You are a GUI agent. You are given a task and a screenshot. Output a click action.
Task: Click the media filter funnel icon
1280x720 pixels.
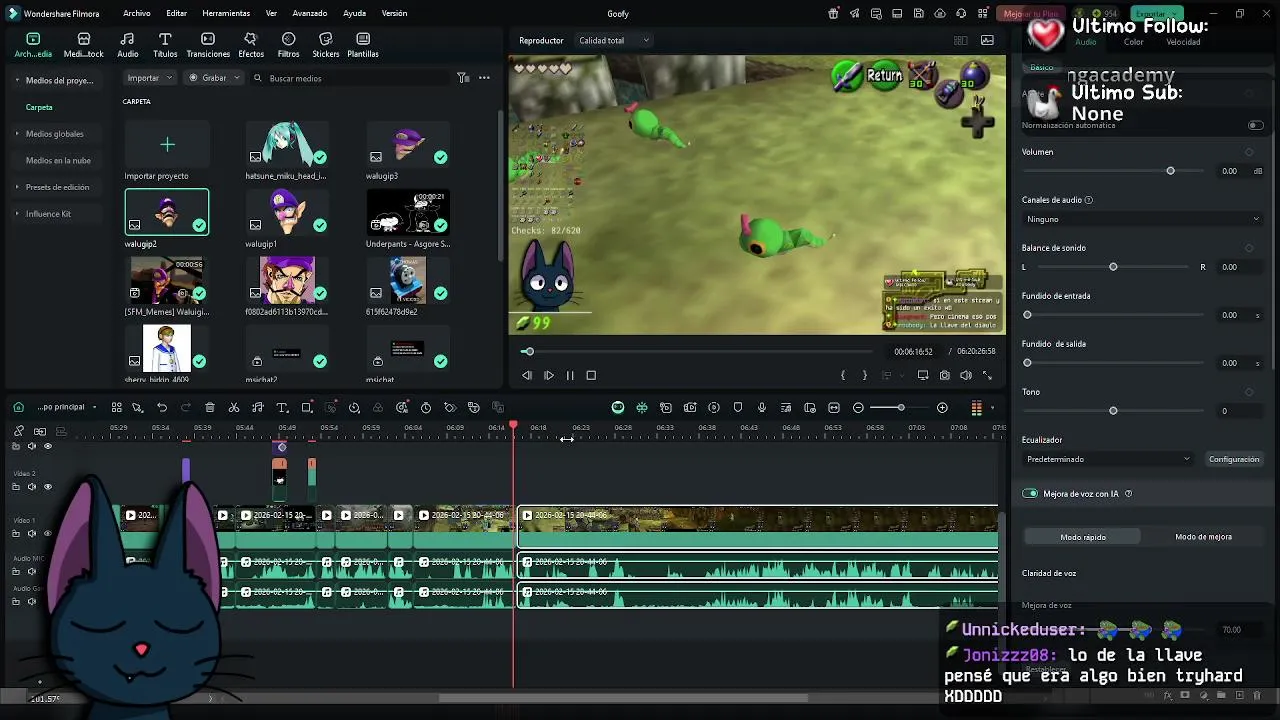point(463,78)
